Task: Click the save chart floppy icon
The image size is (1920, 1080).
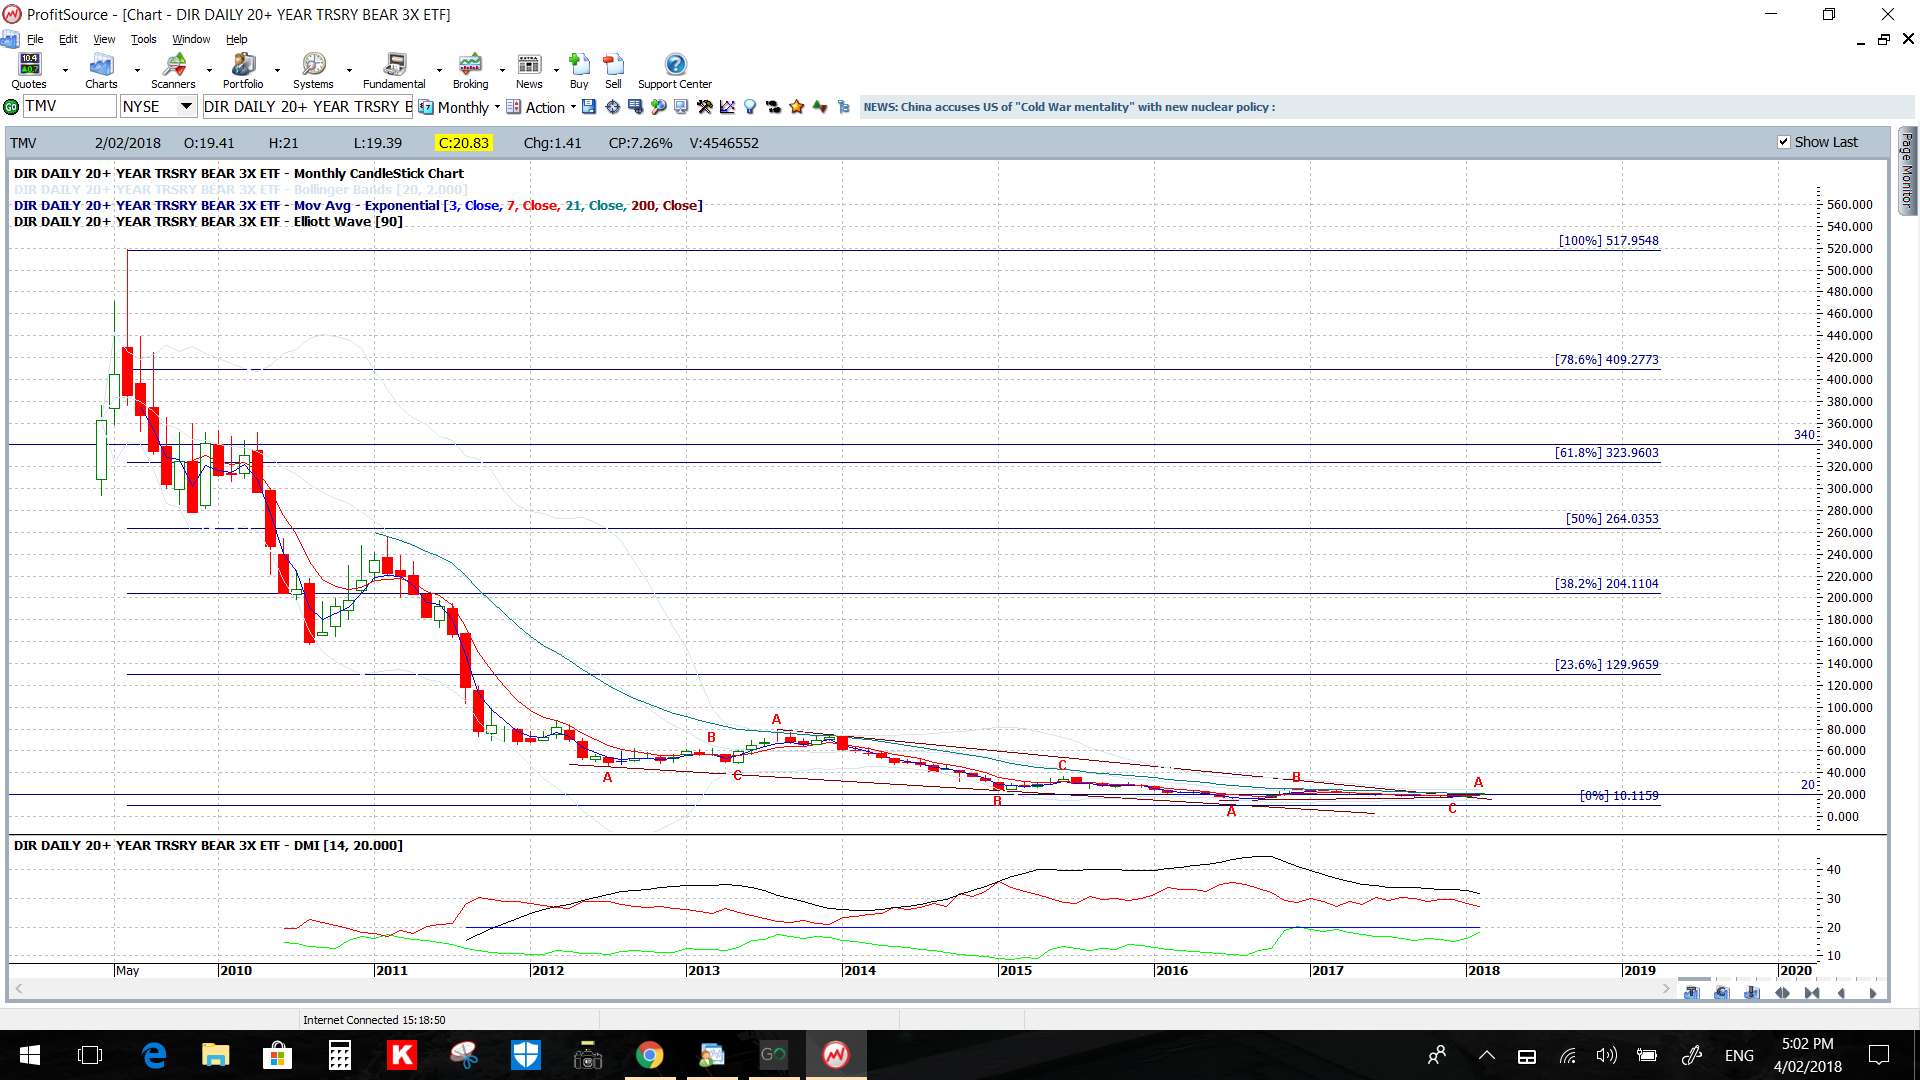Action: click(589, 107)
